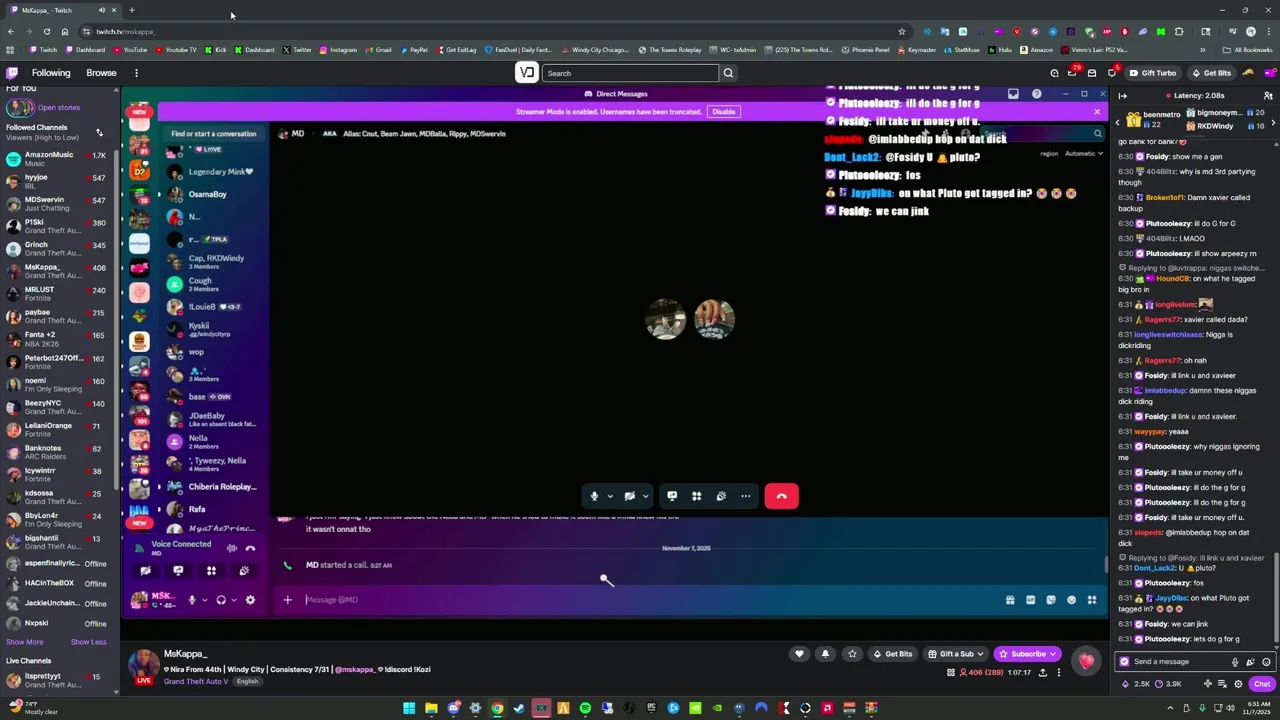Image resolution: width=1280 pixels, height=720 pixels.
Task: Share the stream via share icon
Action: point(1043,673)
